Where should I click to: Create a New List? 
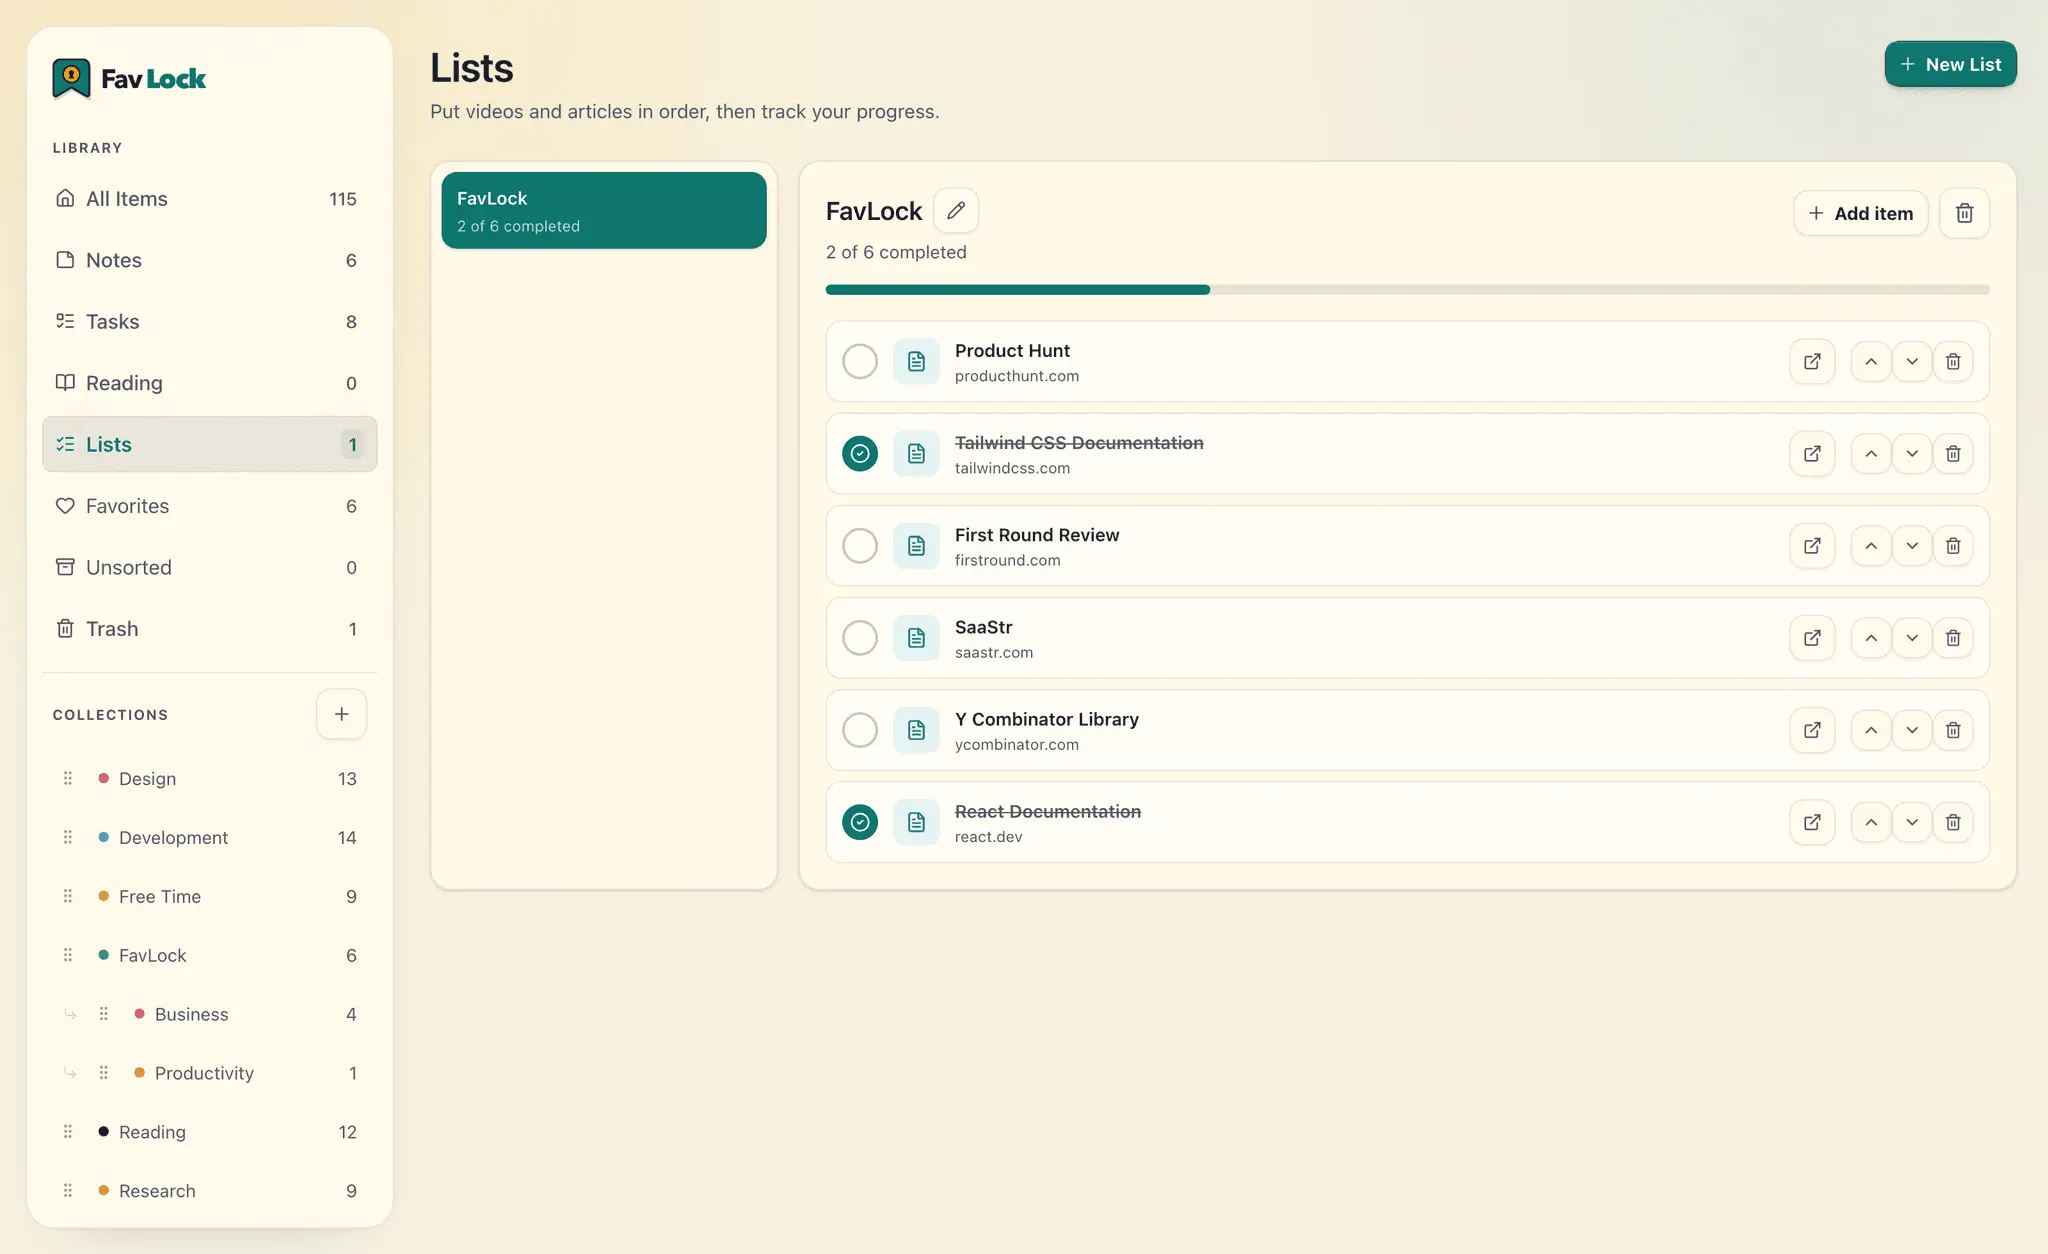1950,64
